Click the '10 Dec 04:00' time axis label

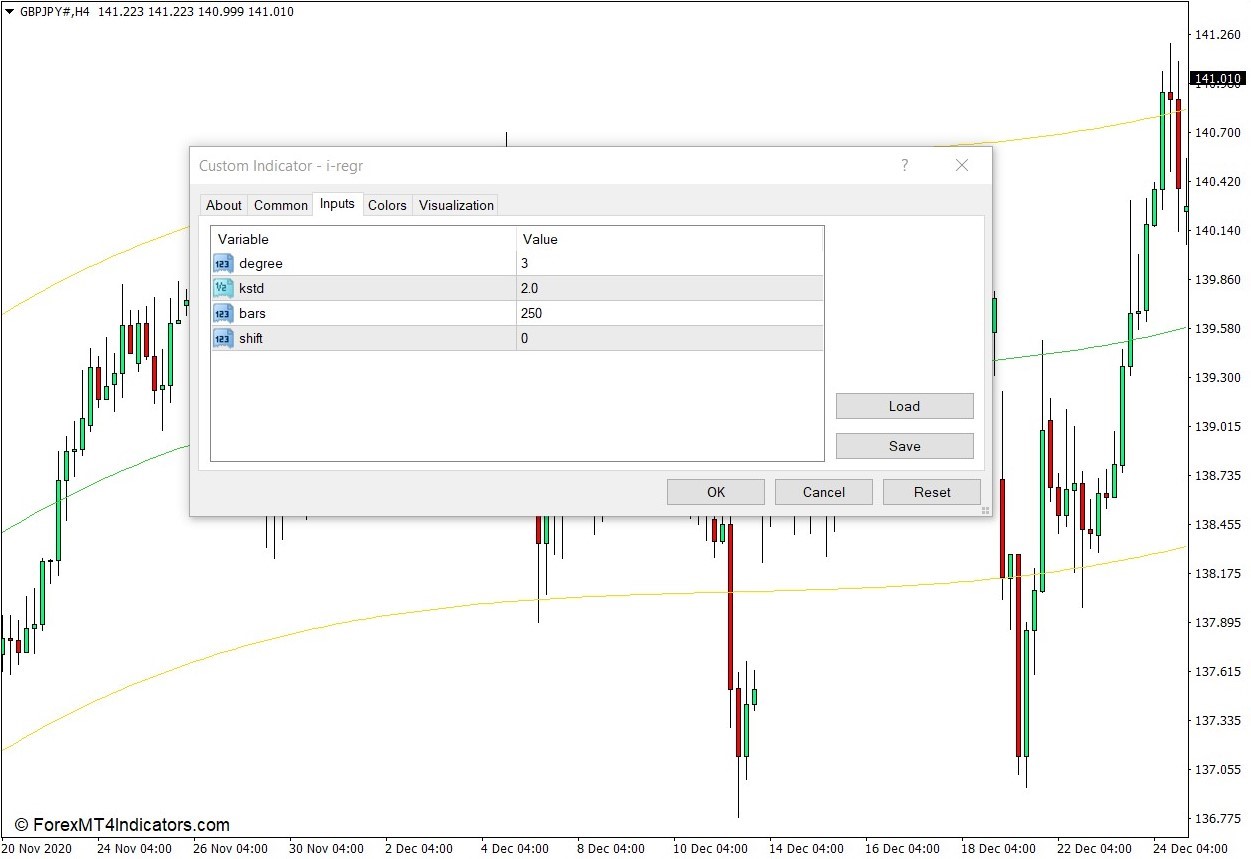click(x=710, y=849)
